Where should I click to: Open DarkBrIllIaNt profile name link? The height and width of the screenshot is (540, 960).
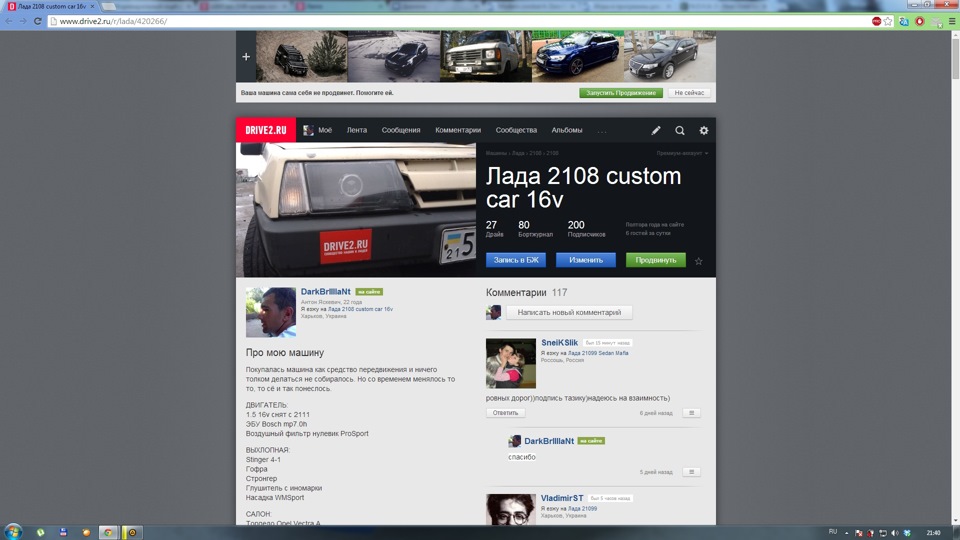tap(326, 291)
